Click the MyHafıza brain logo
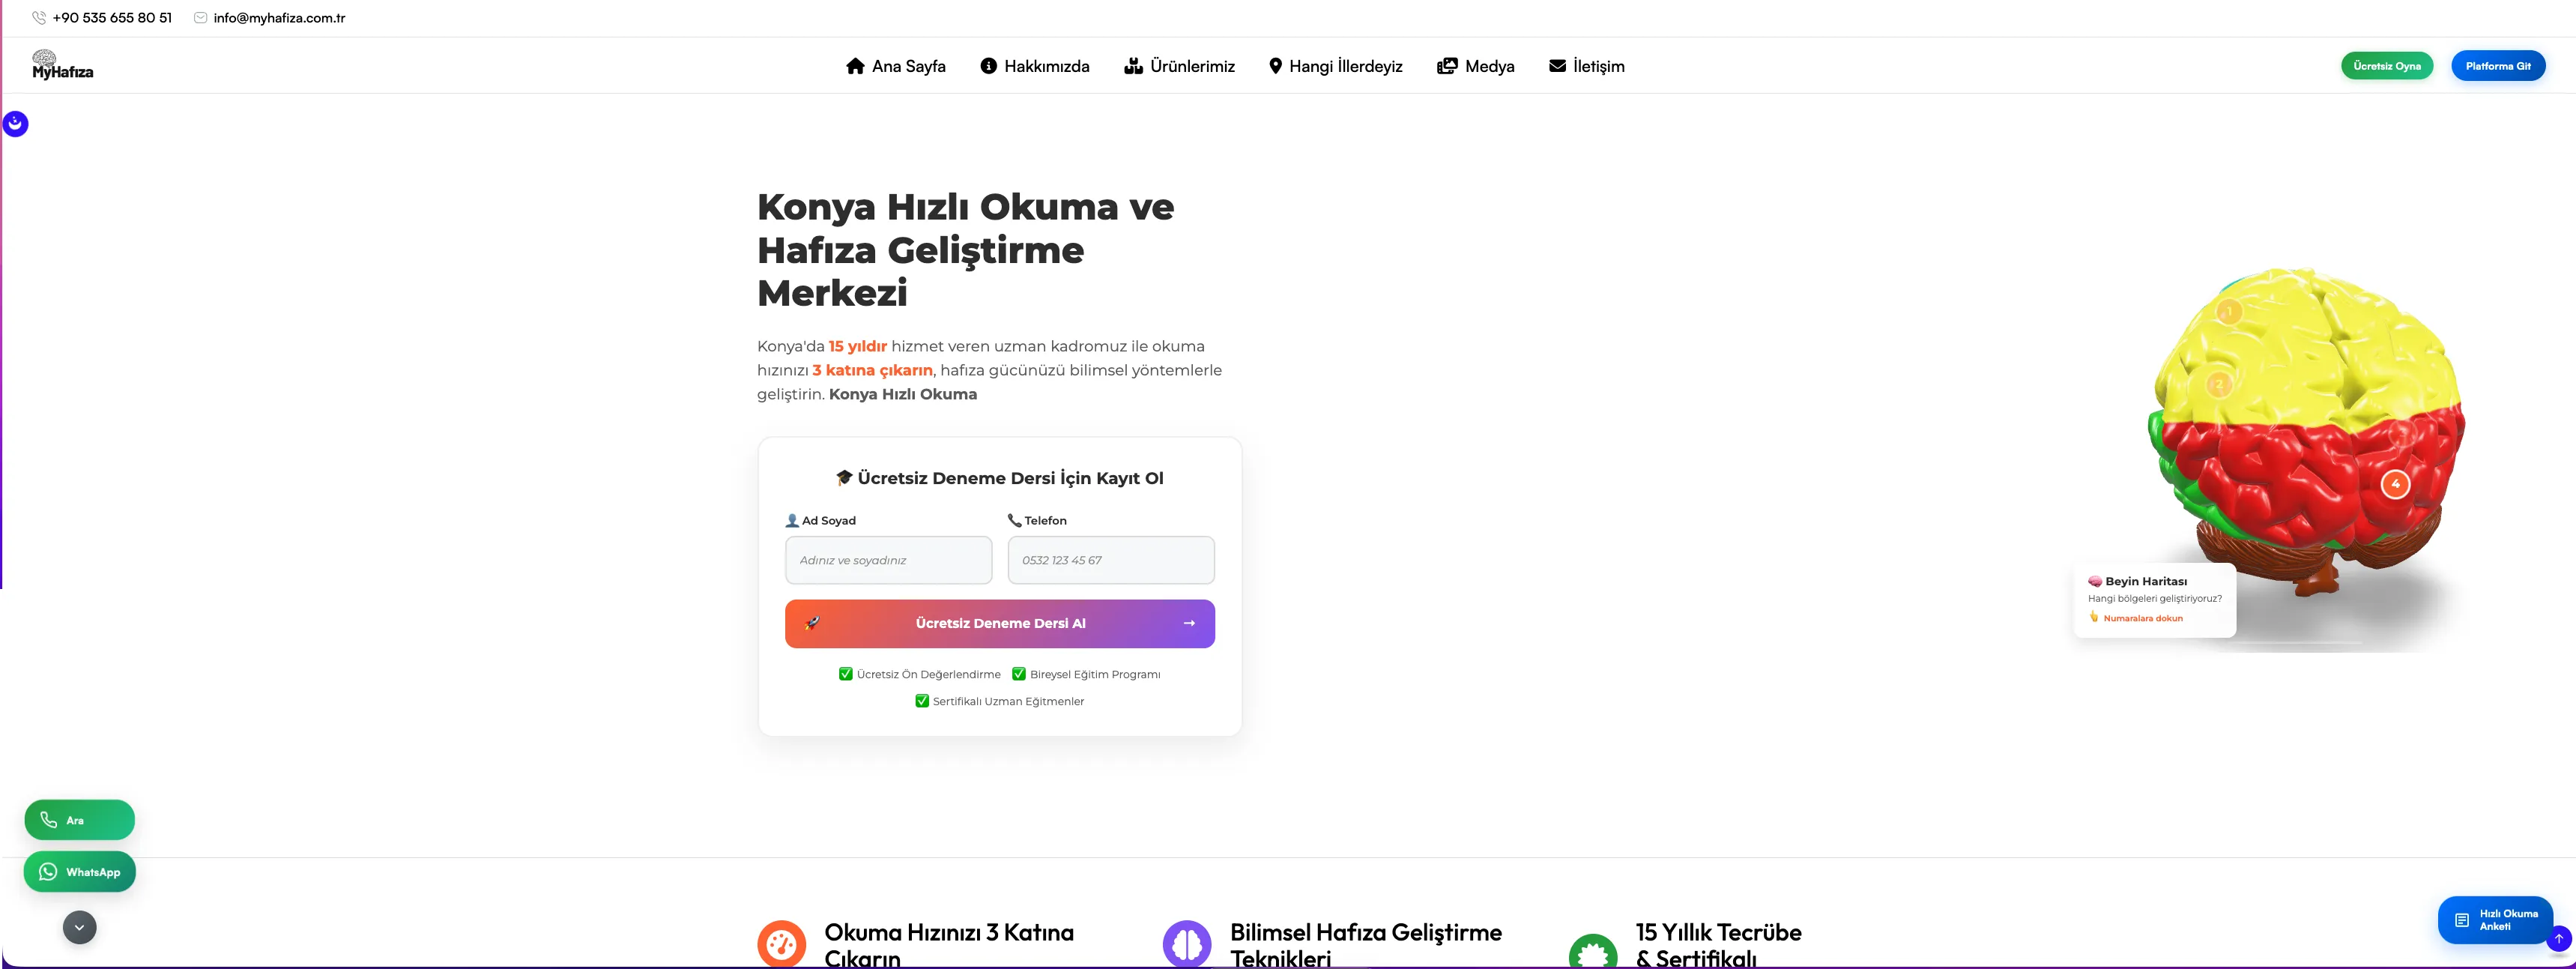Screen dimensions: 2576x969 click(62, 65)
